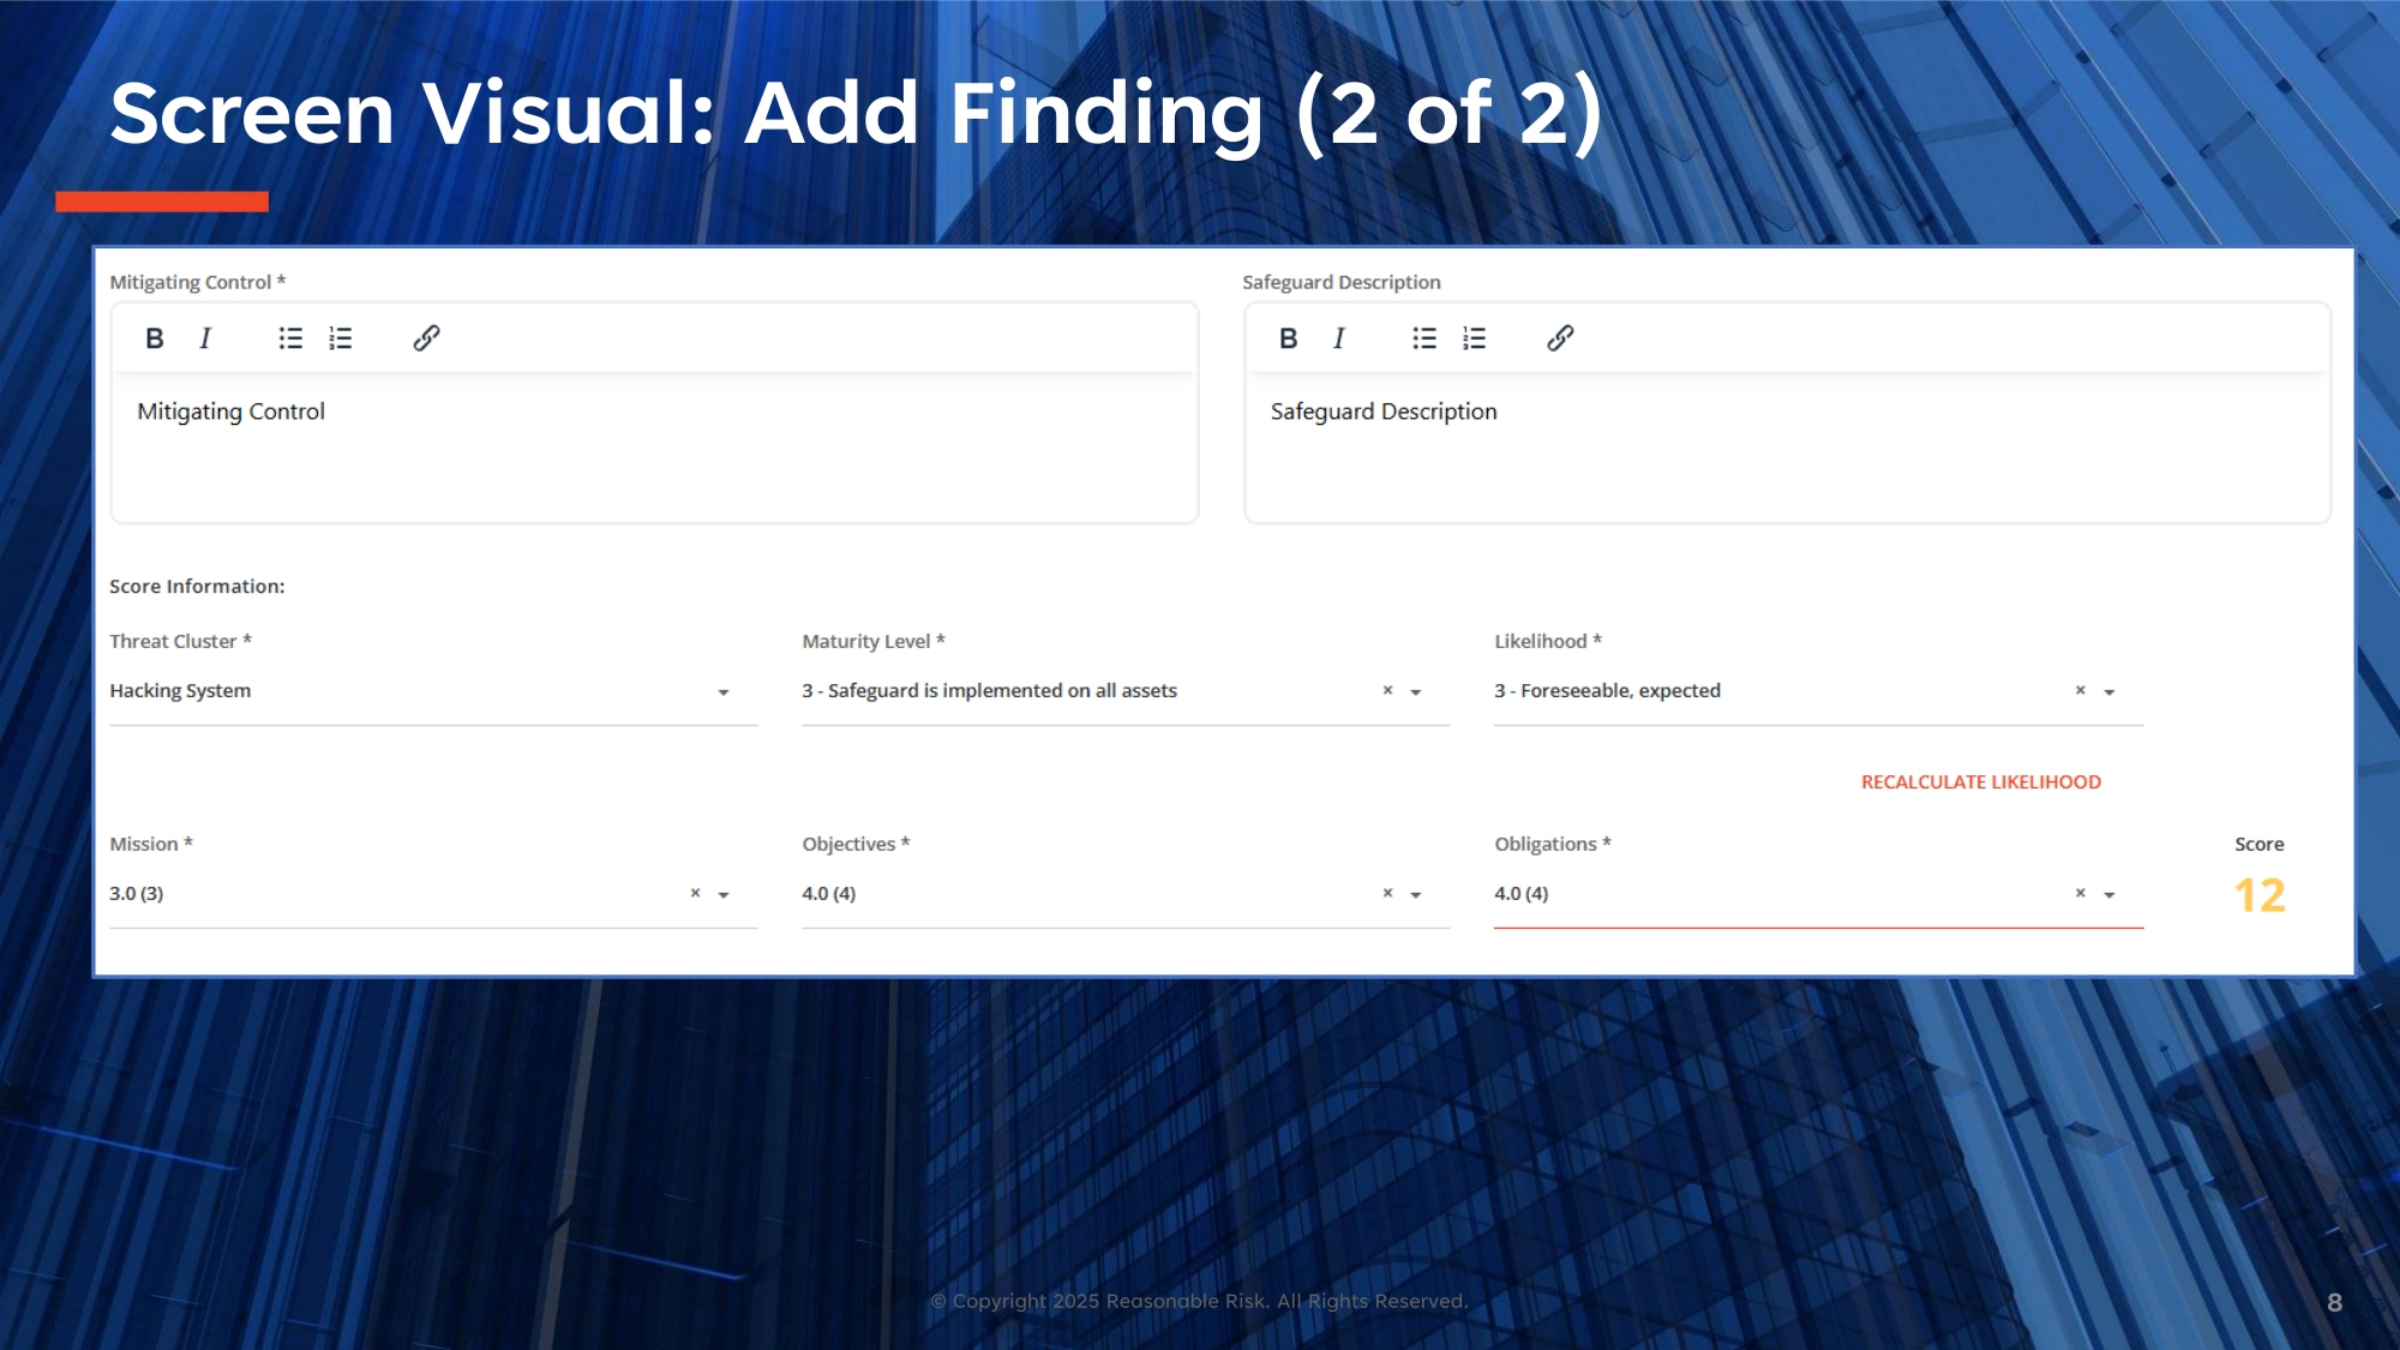Viewport: 2400px width, 1350px height.
Task: Toggle italic in Safeguard Description editor
Action: pos(1340,338)
